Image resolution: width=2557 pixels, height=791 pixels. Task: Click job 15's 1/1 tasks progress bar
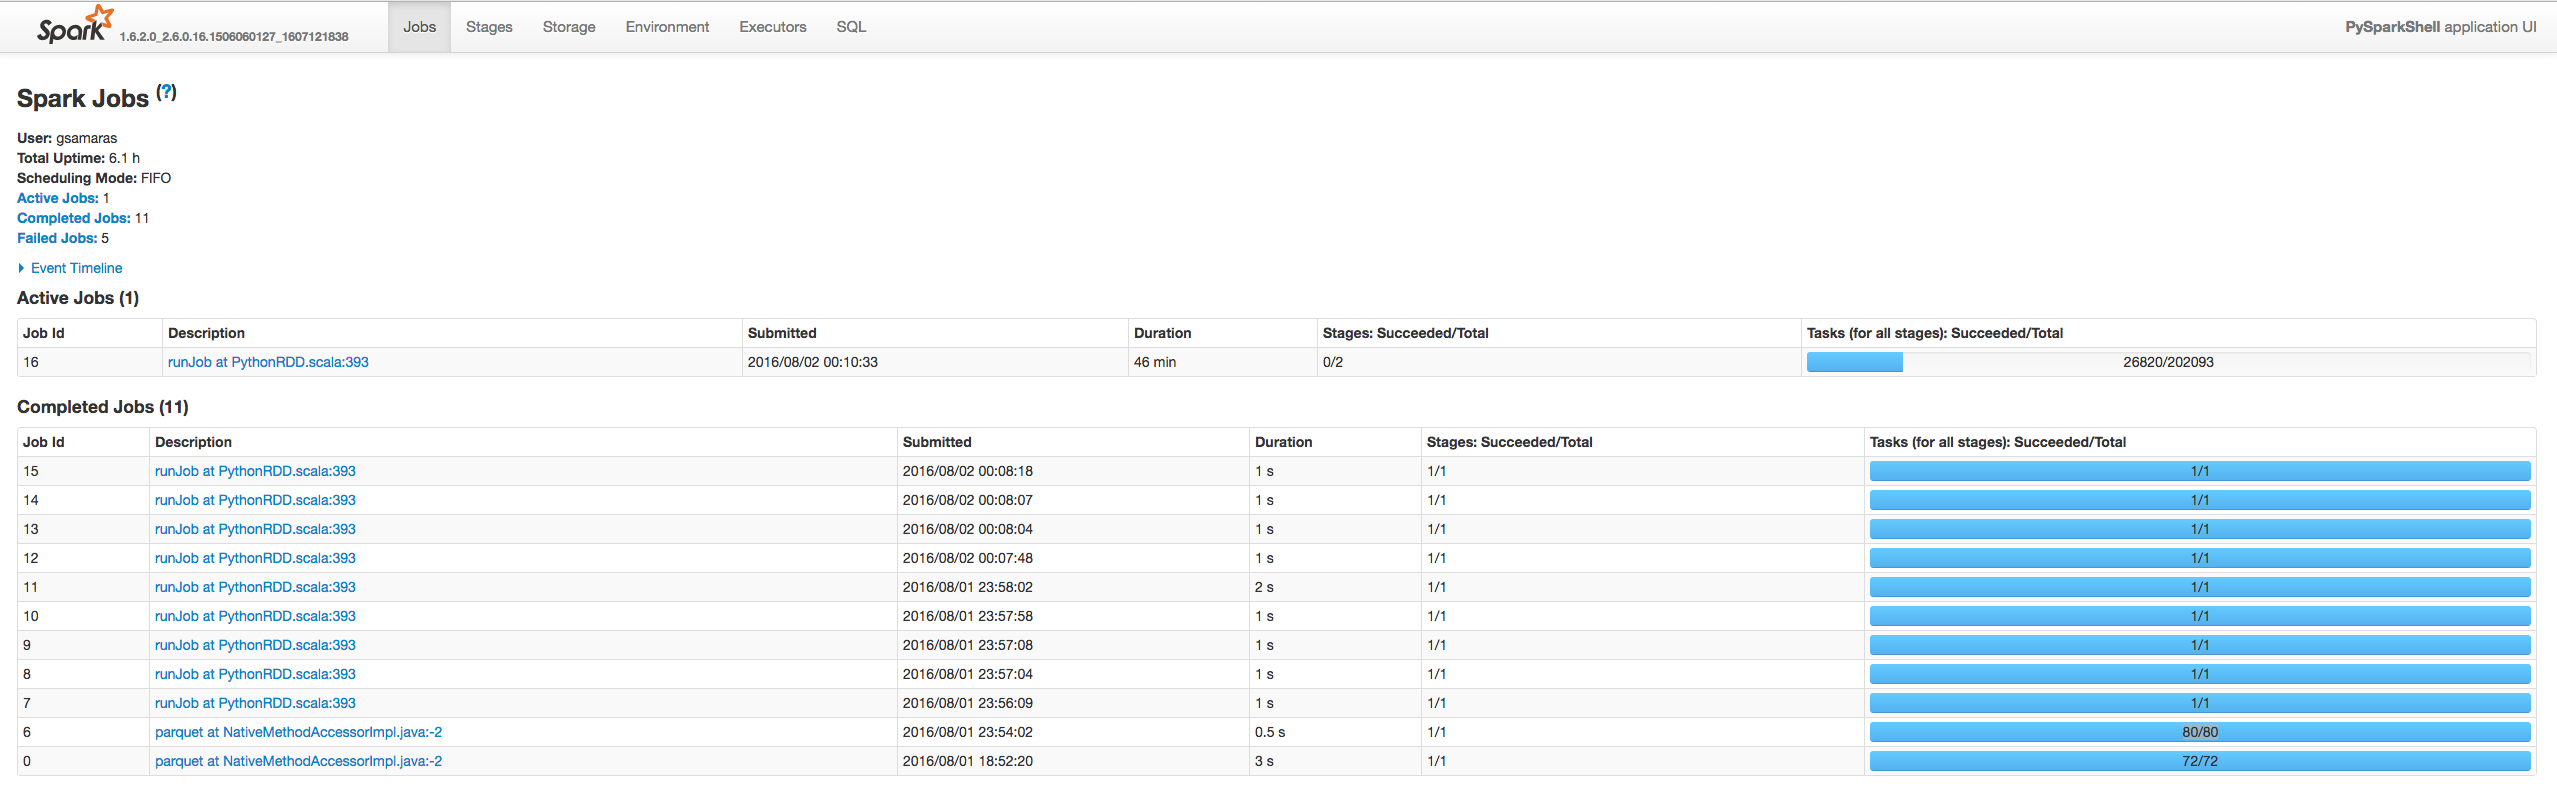coord(2200,471)
